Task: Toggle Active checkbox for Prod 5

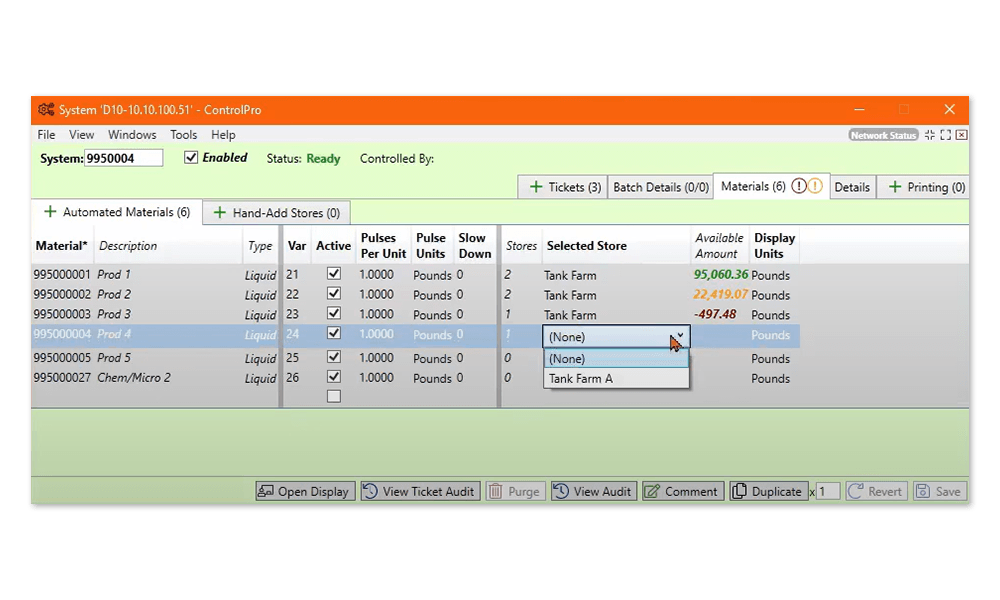Action: 334,356
